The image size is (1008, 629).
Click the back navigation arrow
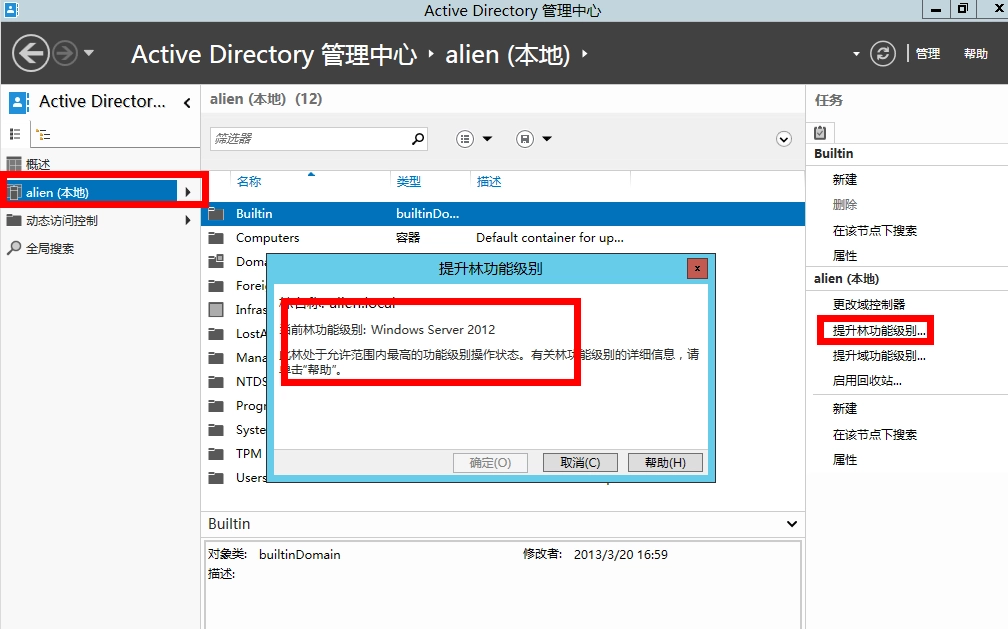[x=31, y=53]
